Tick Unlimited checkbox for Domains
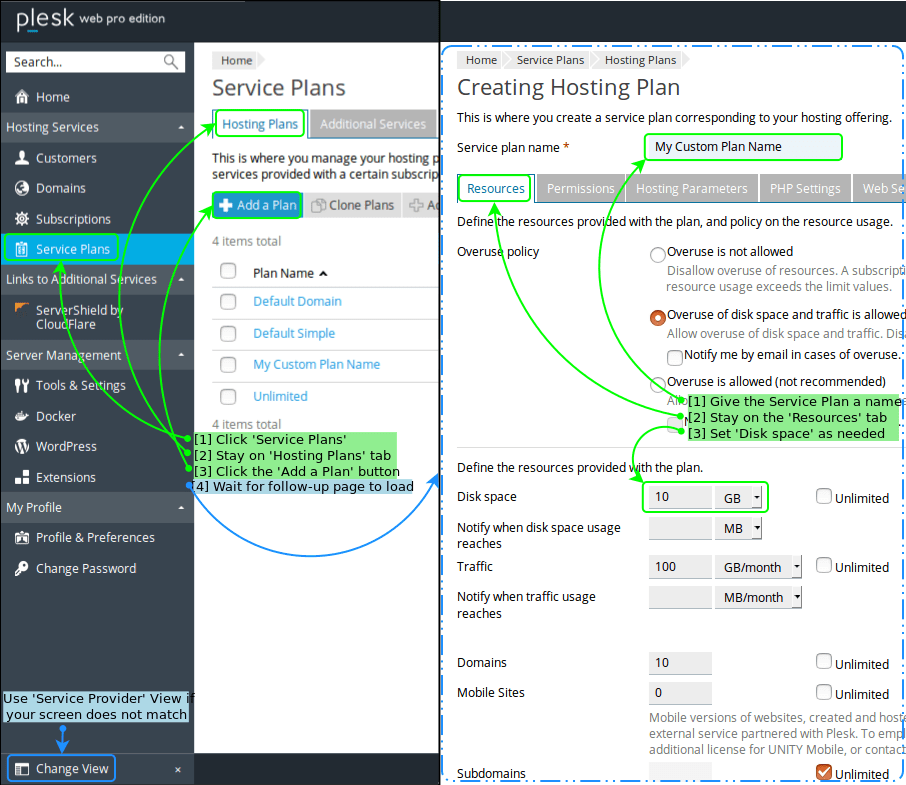 [824, 661]
